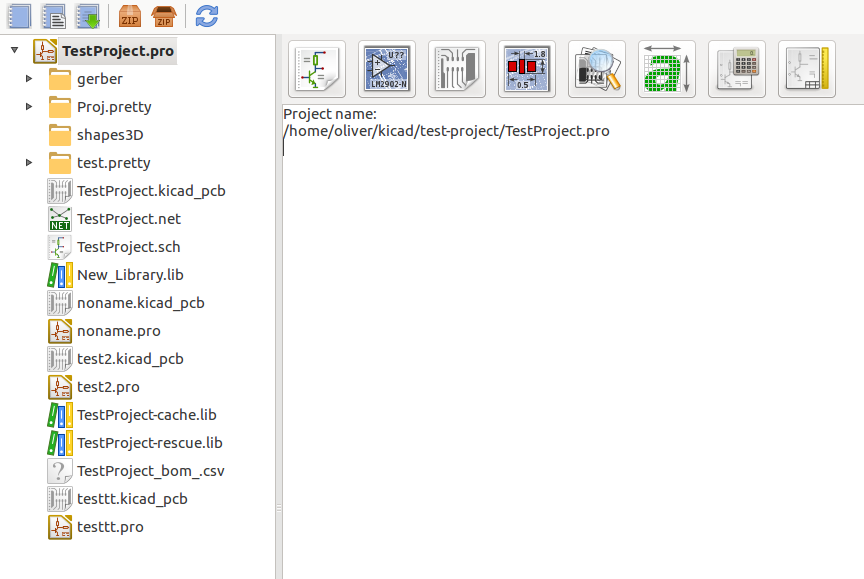
Task: Select noname.pro project file
Action: coord(118,331)
